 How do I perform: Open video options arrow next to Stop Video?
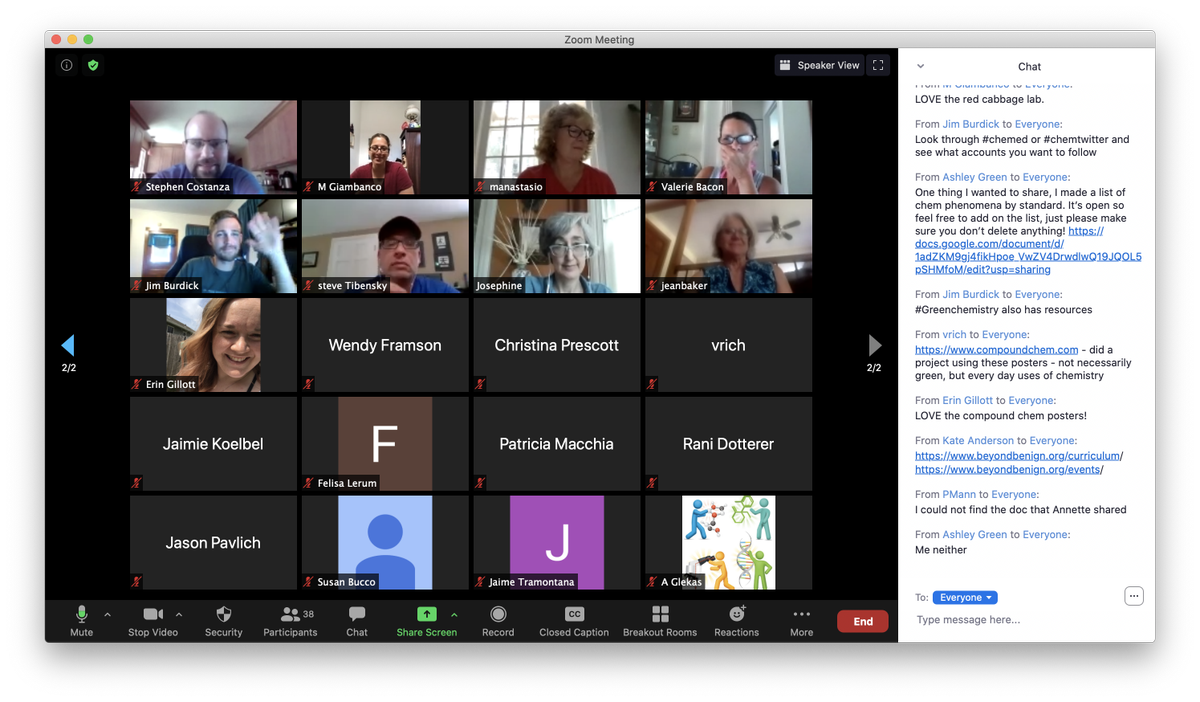click(x=179, y=614)
